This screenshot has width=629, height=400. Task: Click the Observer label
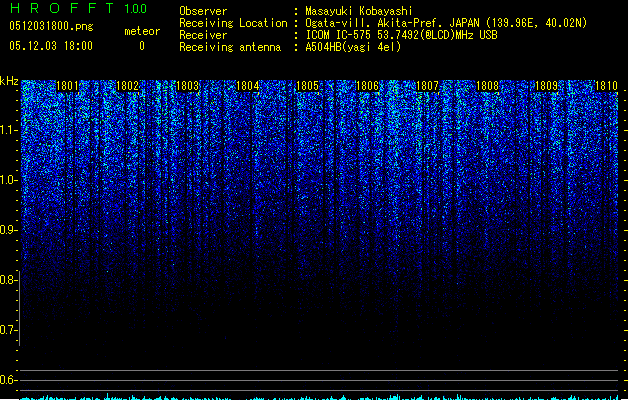pyautogui.click(x=203, y=11)
